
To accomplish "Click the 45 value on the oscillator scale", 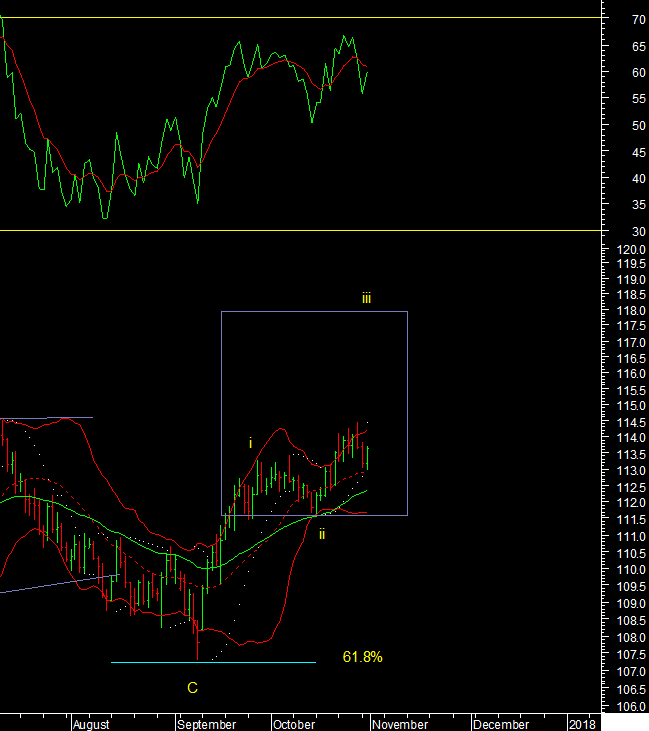I will pyautogui.click(x=638, y=152).
